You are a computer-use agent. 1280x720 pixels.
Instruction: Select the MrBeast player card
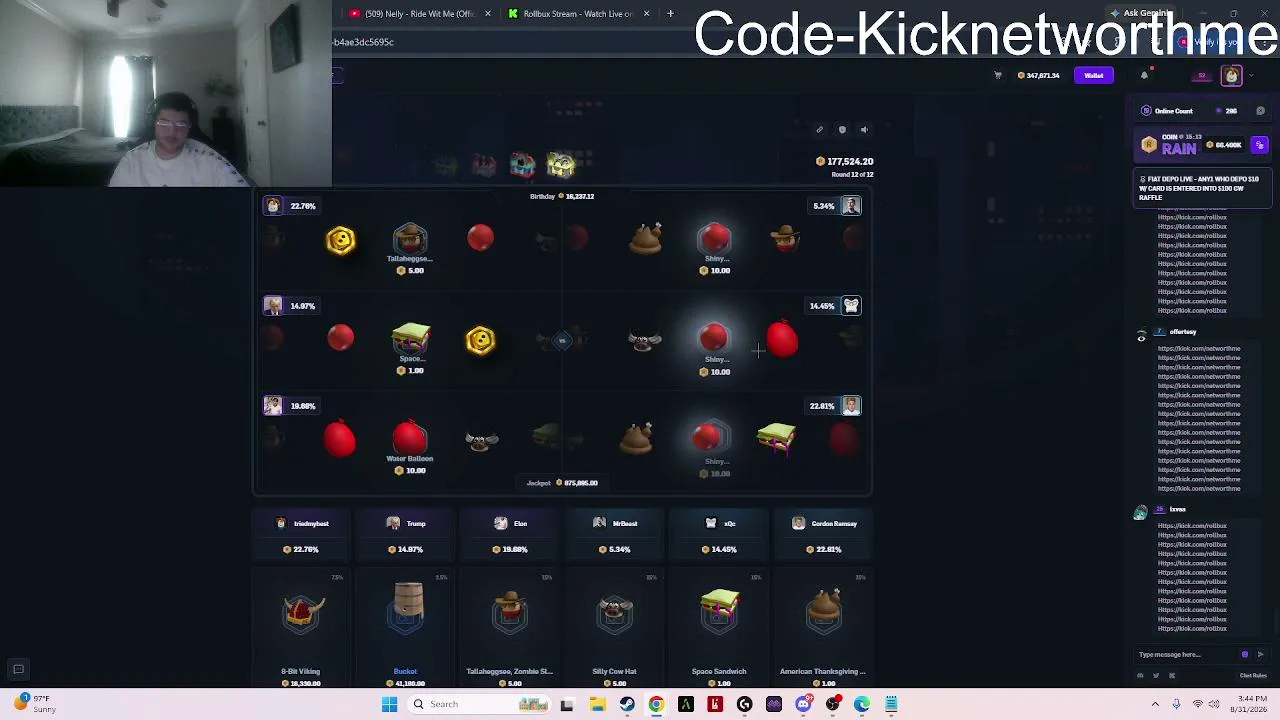pyautogui.click(x=615, y=536)
